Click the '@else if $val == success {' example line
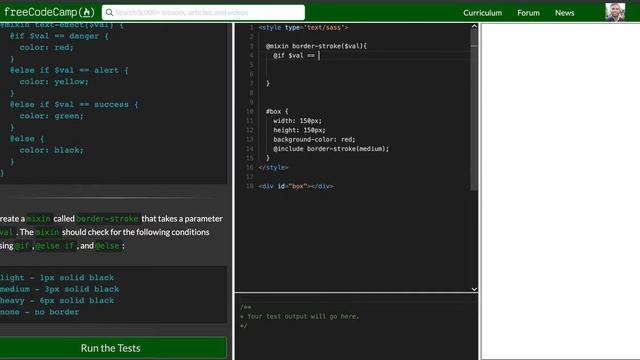The width and height of the screenshot is (640, 360). tap(74, 104)
